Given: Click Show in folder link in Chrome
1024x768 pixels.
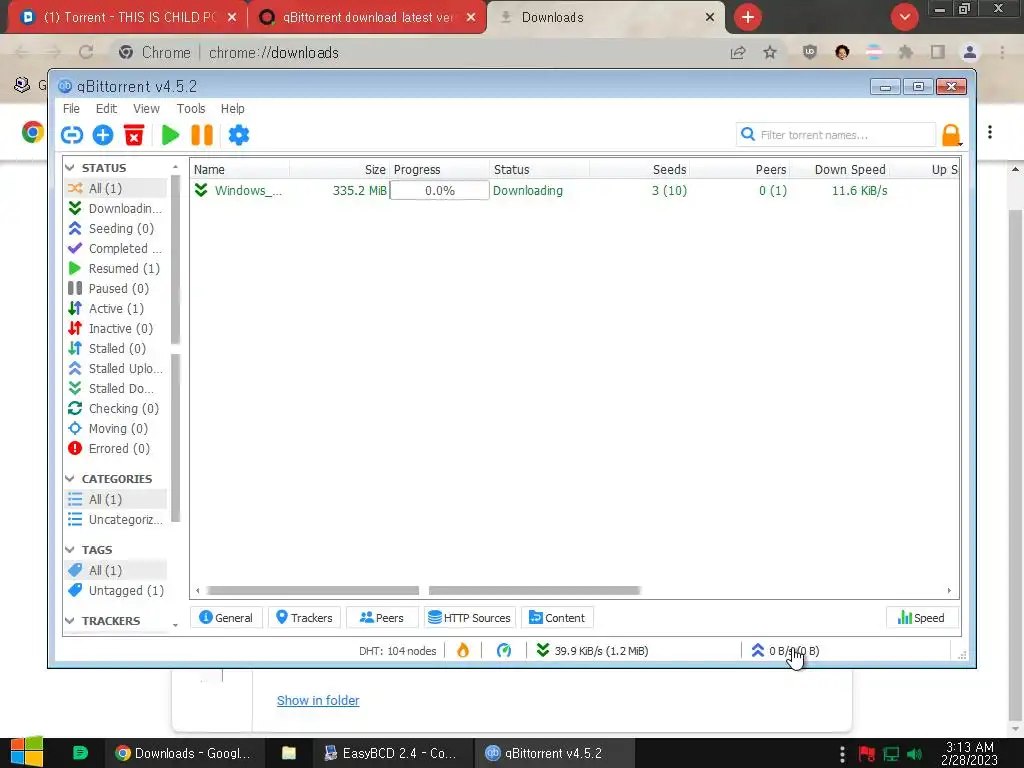Looking at the screenshot, I should pyautogui.click(x=318, y=701).
